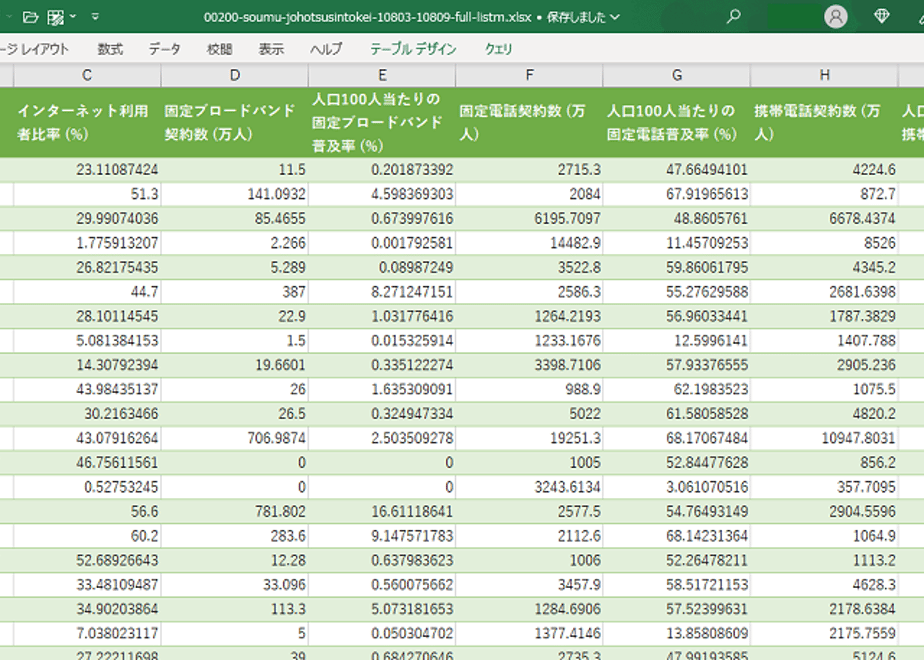Select cell with value 16.61118641

tap(382, 511)
